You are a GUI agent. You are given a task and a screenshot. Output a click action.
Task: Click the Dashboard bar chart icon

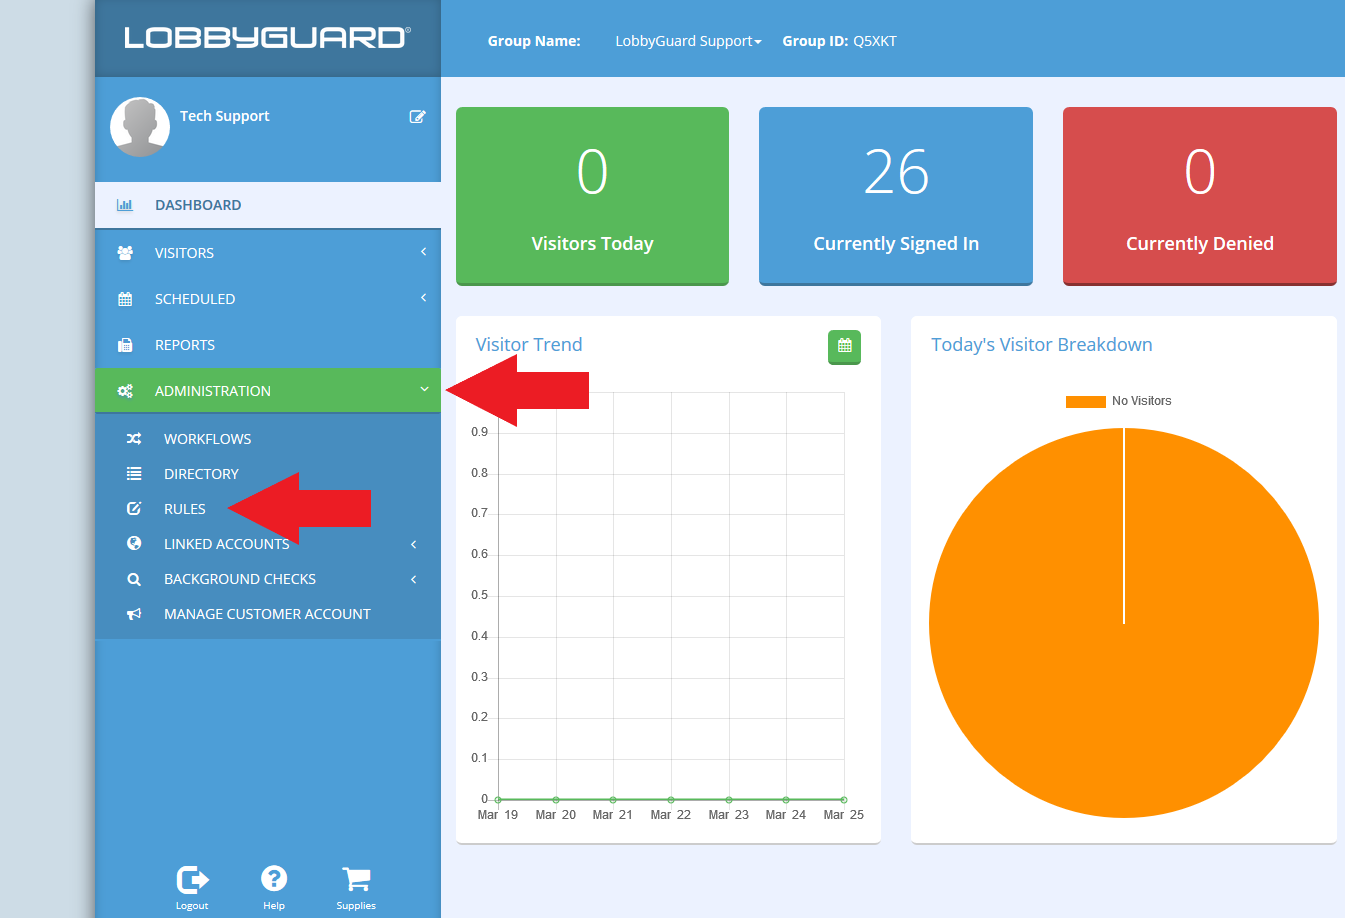(125, 205)
